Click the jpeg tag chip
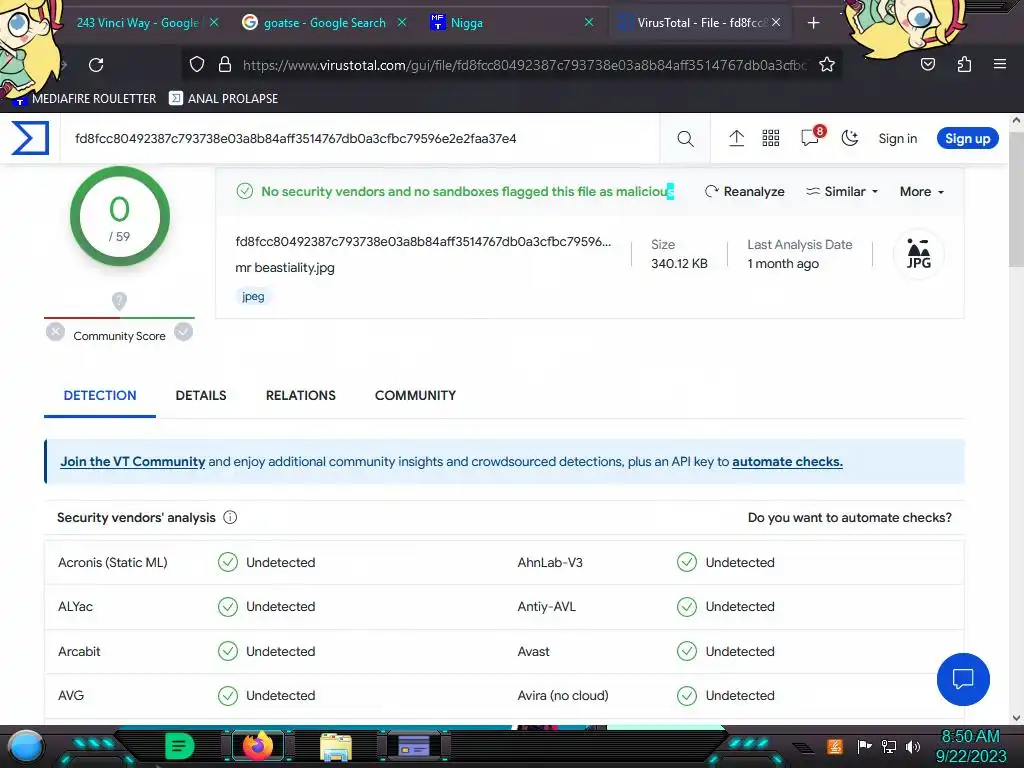Image resolution: width=1024 pixels, height=768 pixels. pos(253,296)
